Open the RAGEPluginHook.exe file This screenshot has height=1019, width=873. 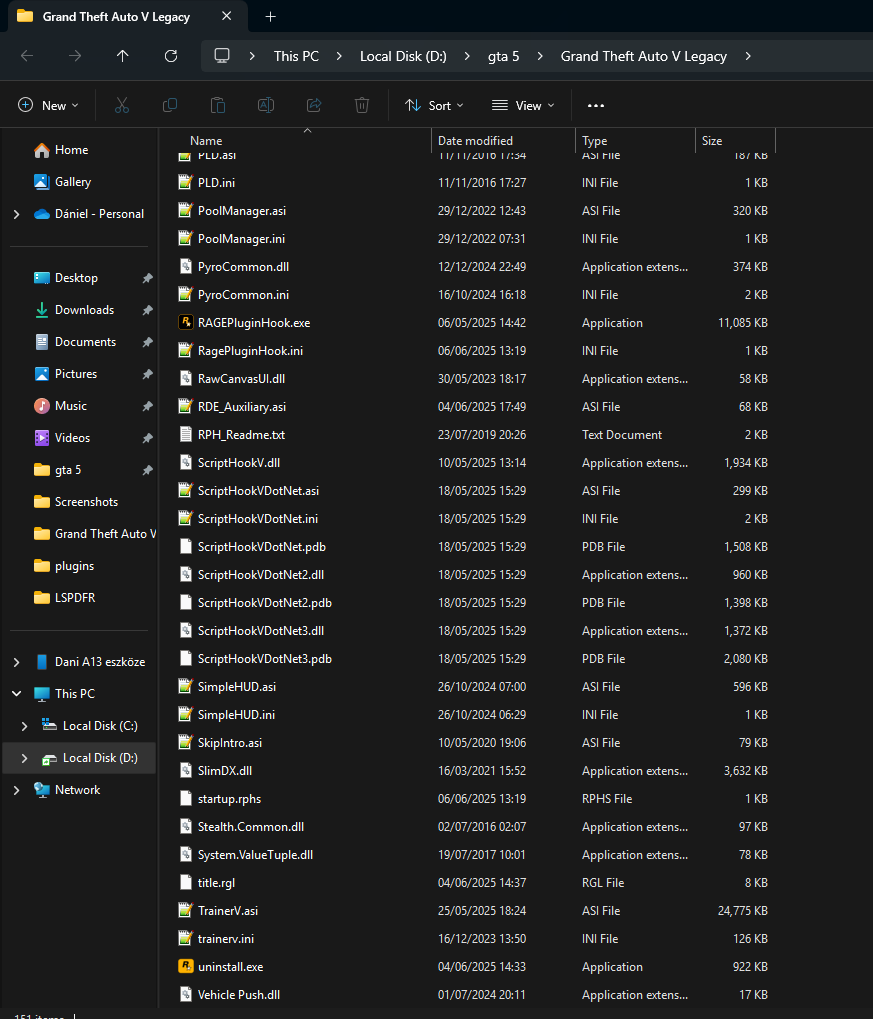click(253, 323)
